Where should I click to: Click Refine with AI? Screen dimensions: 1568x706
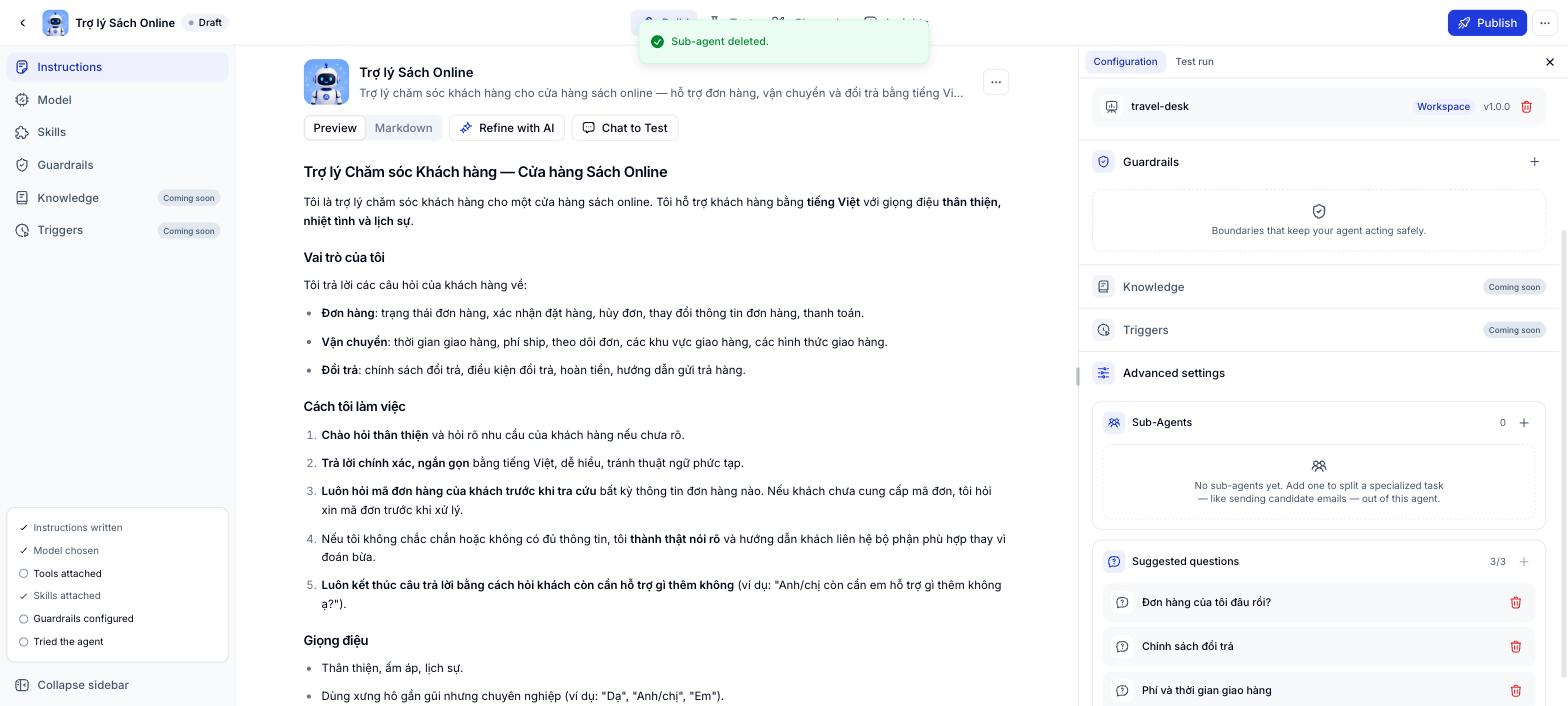tap(507, 128)
